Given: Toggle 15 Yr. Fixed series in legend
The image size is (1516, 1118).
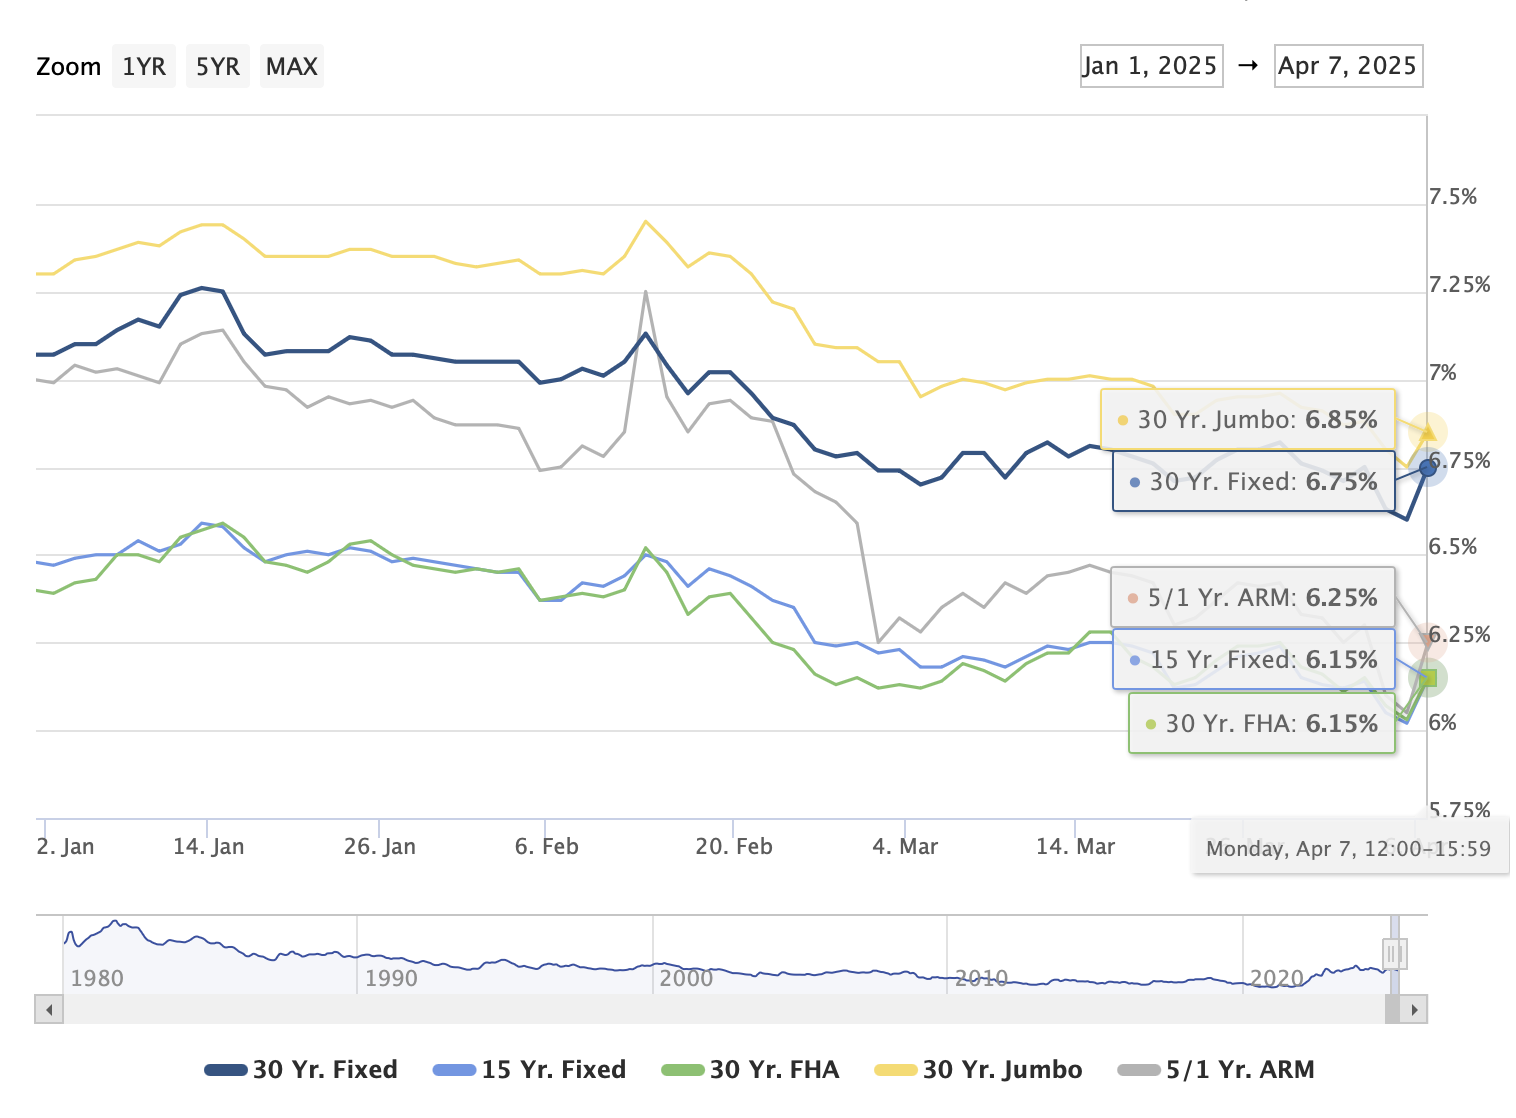Looking at the screenshot, I should (x=529, y=1070).
